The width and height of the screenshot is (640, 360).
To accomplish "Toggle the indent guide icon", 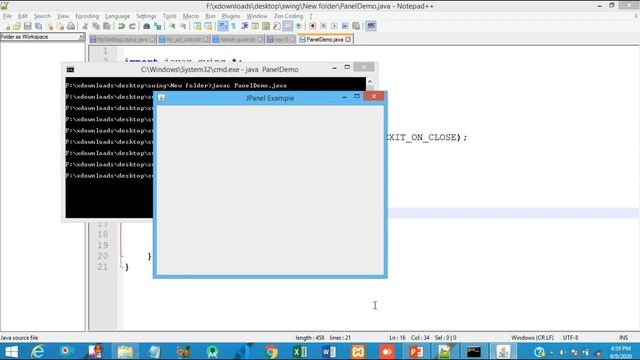I will pos(244,26).
